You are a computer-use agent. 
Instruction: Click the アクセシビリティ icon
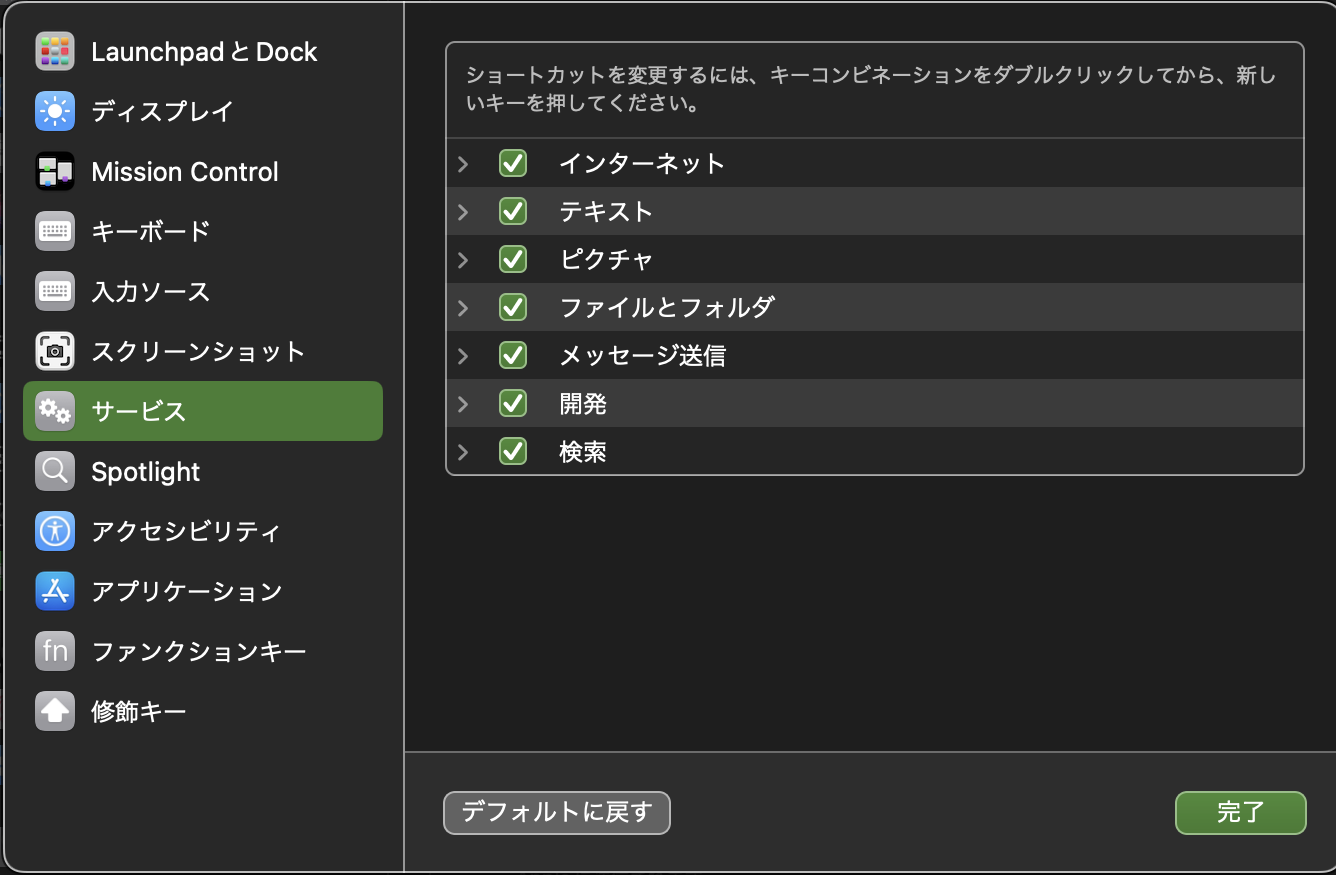[55, 531]
